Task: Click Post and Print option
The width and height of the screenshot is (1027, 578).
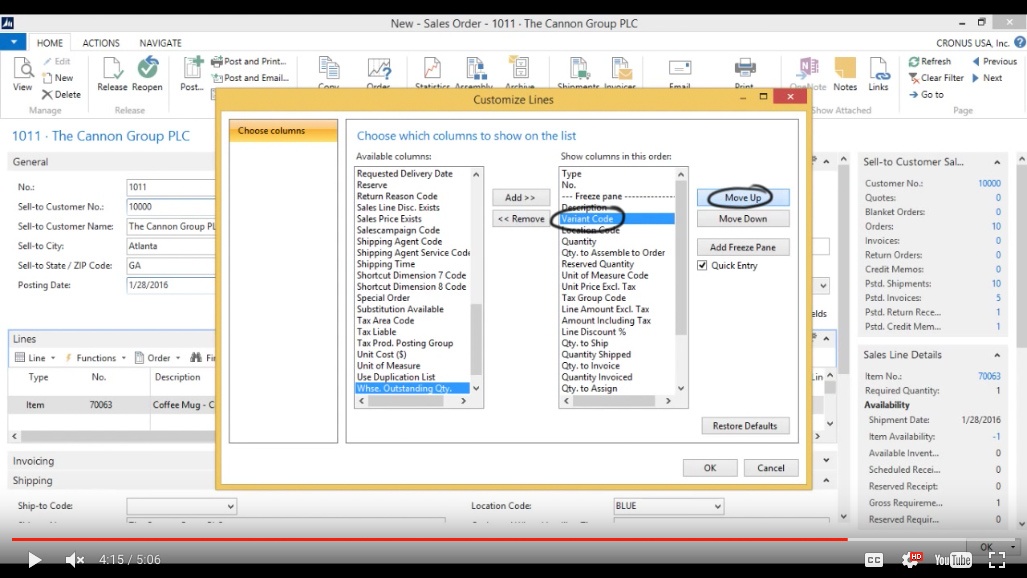Action: tap(249, 61)
